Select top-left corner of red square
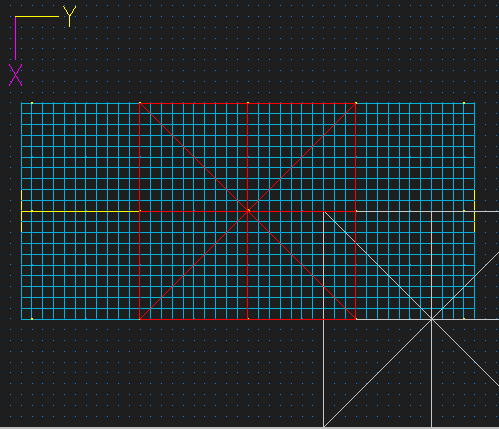This screenshot has width=499, height=429. coord(140,103)
